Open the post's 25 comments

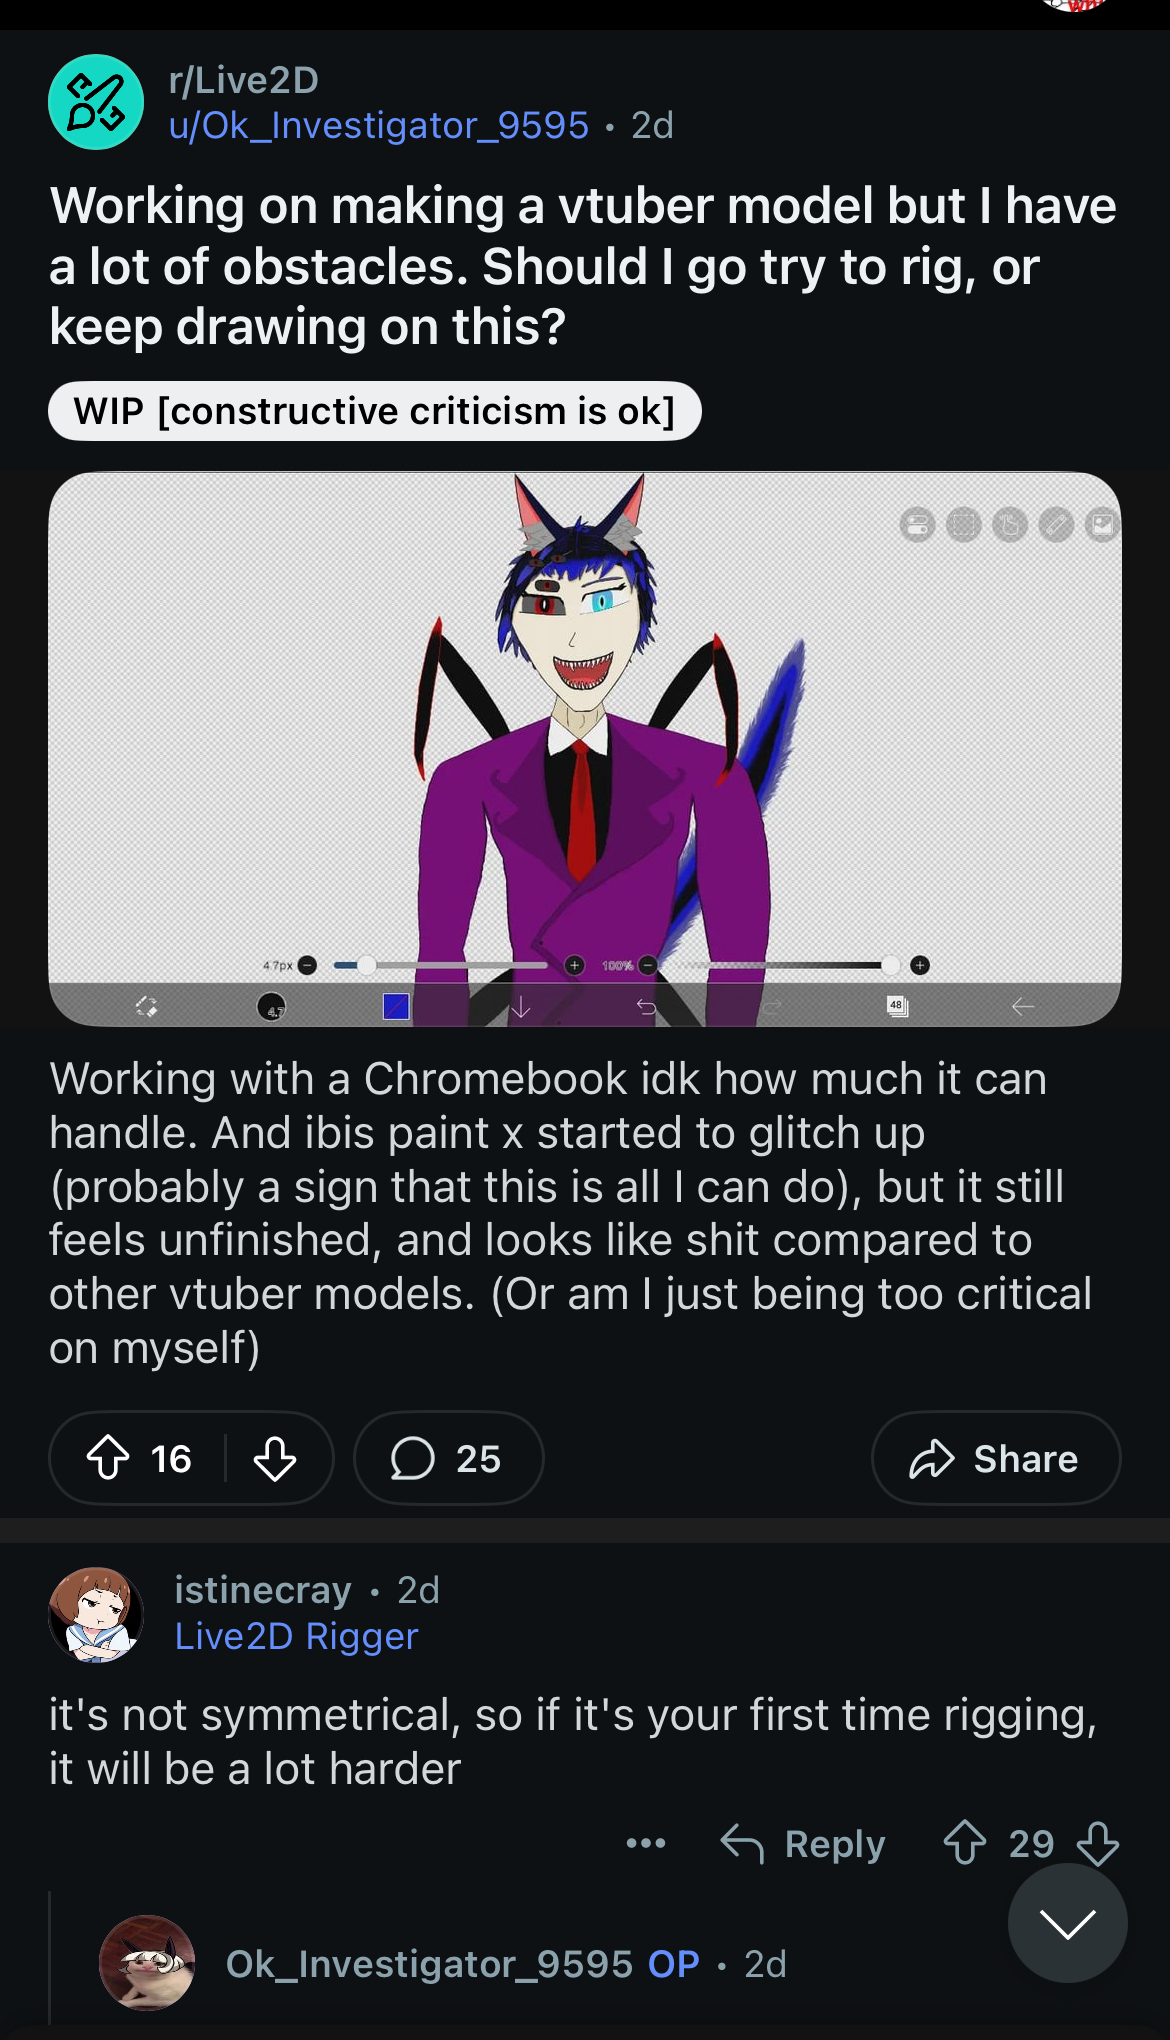pos(448,1458)
